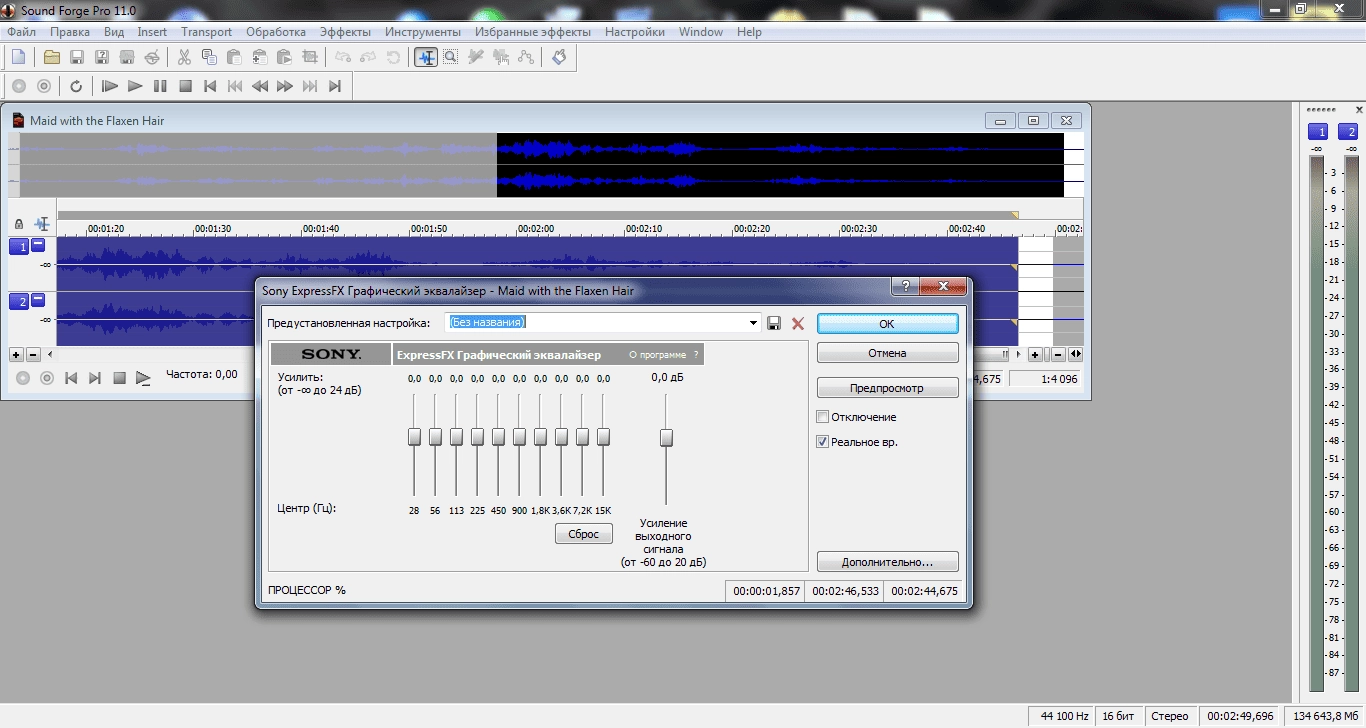Click the lock icon beside the time ruler
The image size is (1366, 728).
pos(19,225)
